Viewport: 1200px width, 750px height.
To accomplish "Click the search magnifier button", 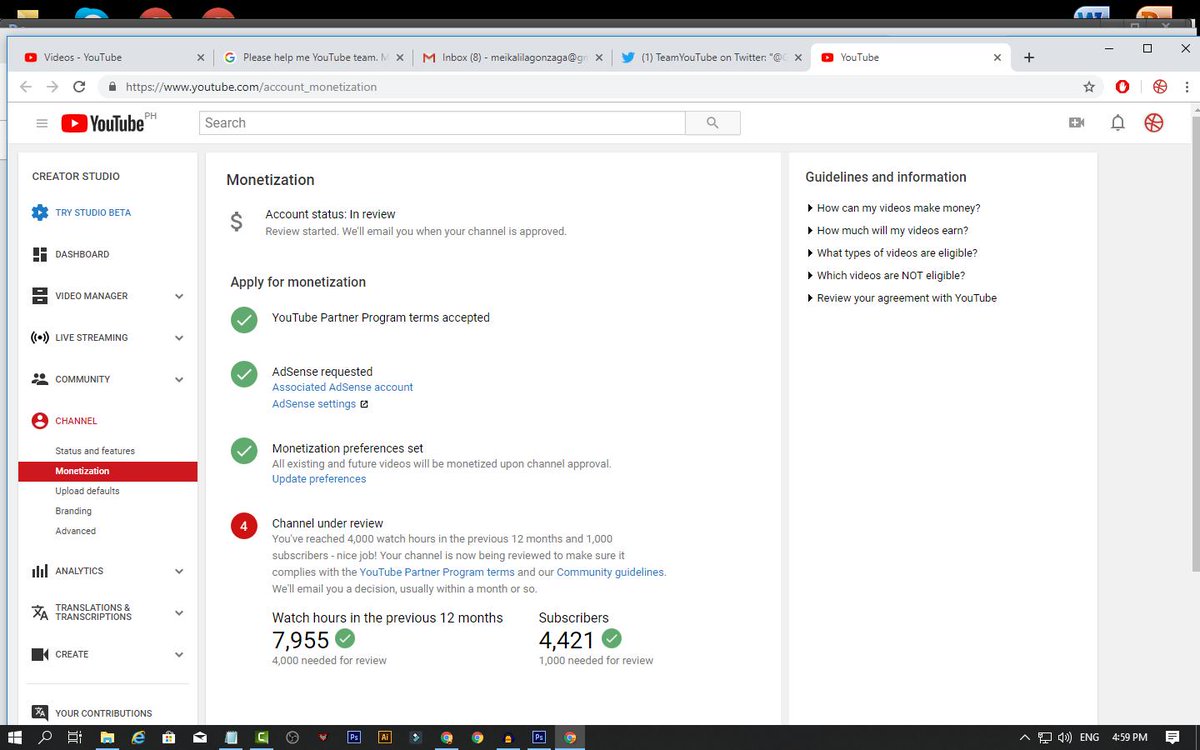I will (712, 123).
